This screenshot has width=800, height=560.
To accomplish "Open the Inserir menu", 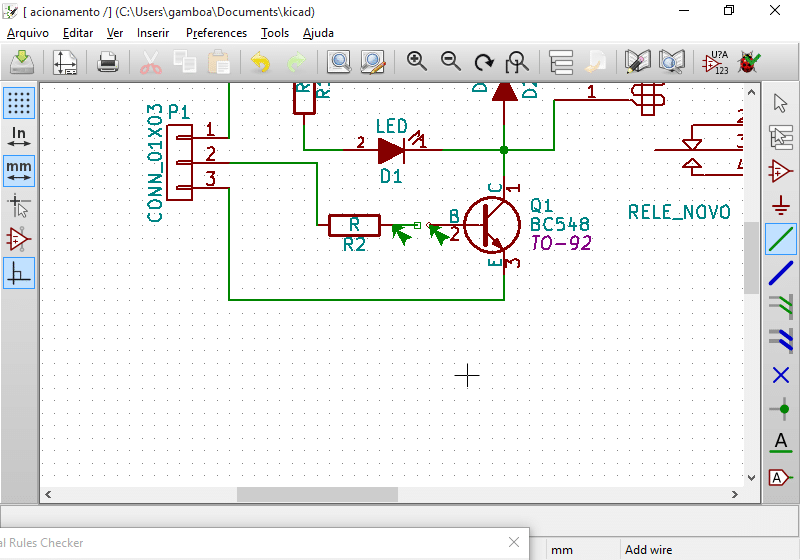I will [153, 33].
